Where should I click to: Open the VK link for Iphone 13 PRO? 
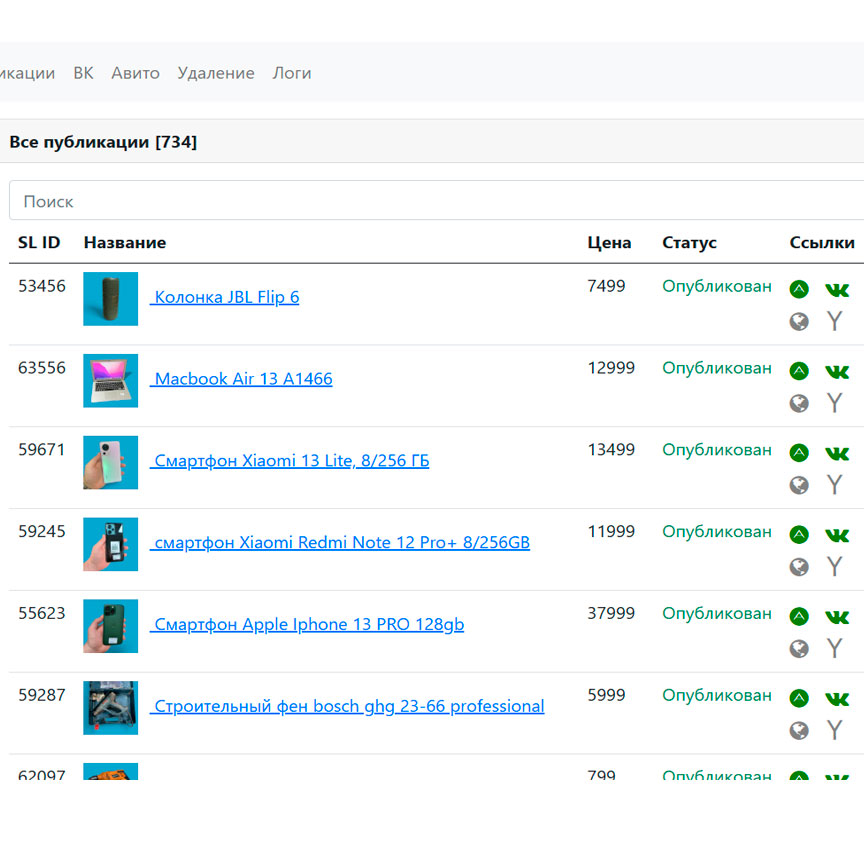(x=837, y=617)
